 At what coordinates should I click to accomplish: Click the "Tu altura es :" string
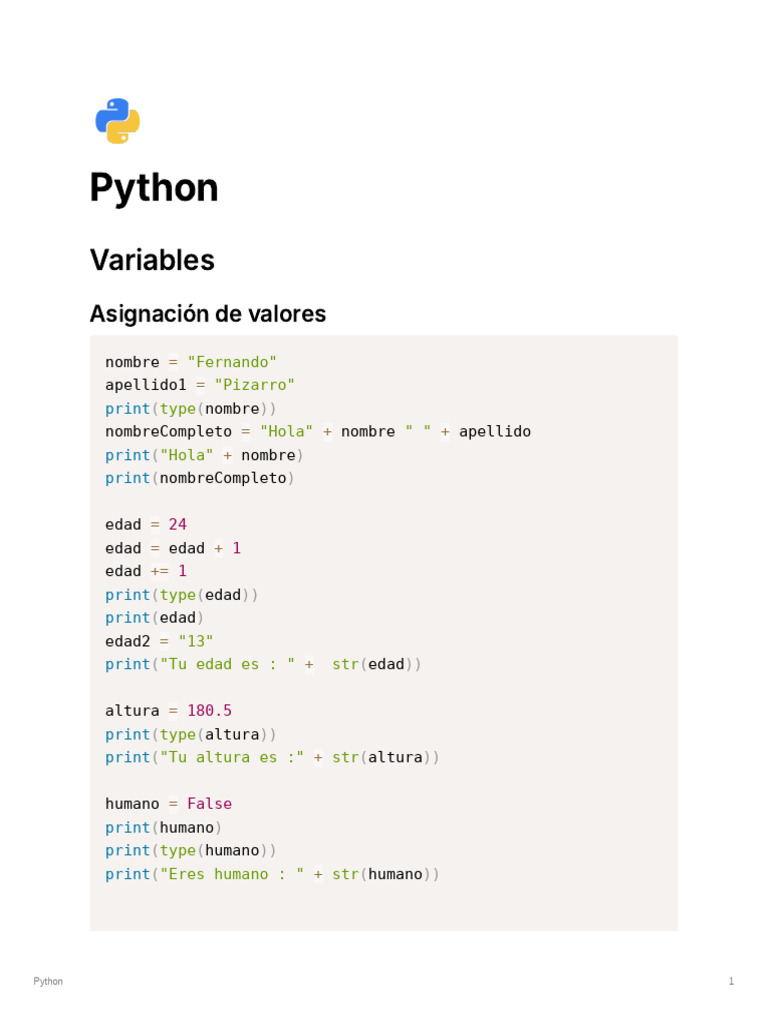pos(232,758)
